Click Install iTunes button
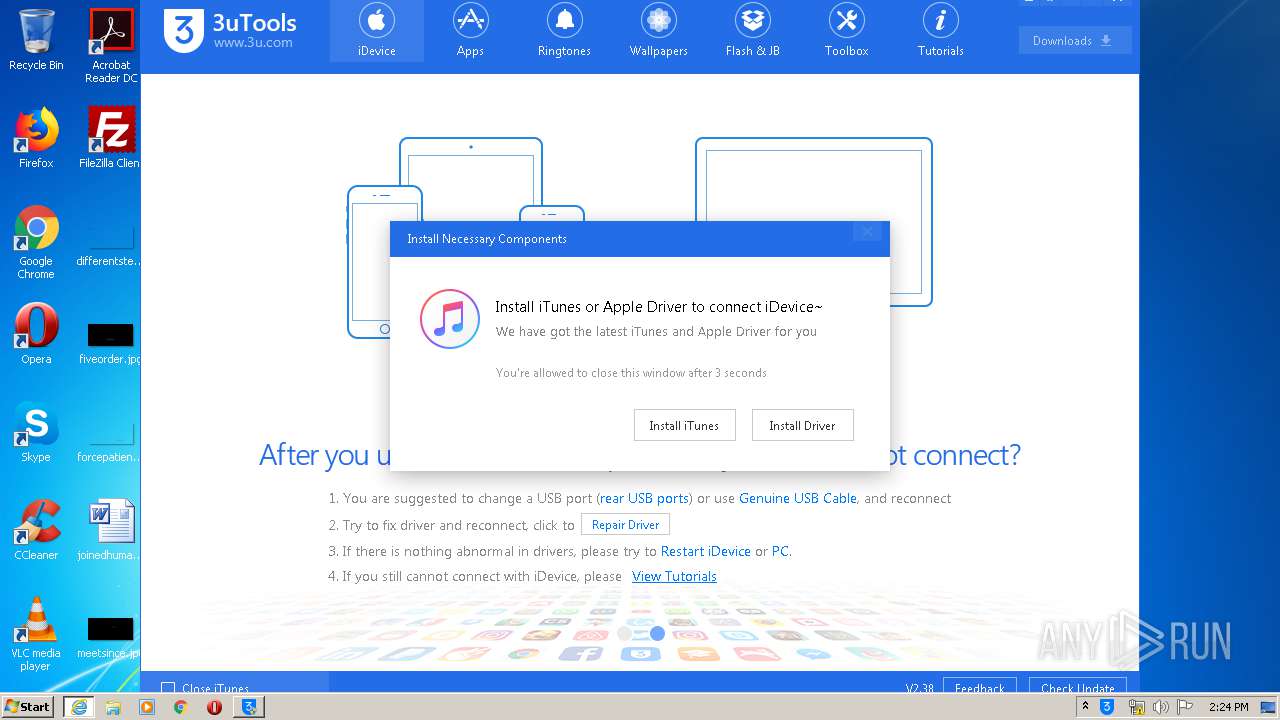This screenshot has height=720, width=1280. pyautogui.click(x=684, y=425)
